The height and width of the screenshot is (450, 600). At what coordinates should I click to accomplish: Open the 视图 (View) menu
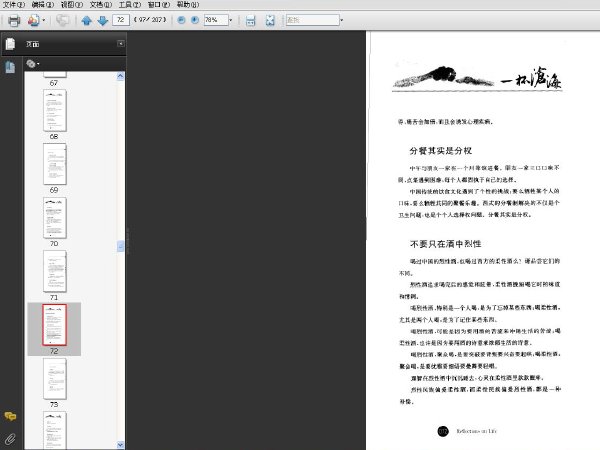(72, 5)
